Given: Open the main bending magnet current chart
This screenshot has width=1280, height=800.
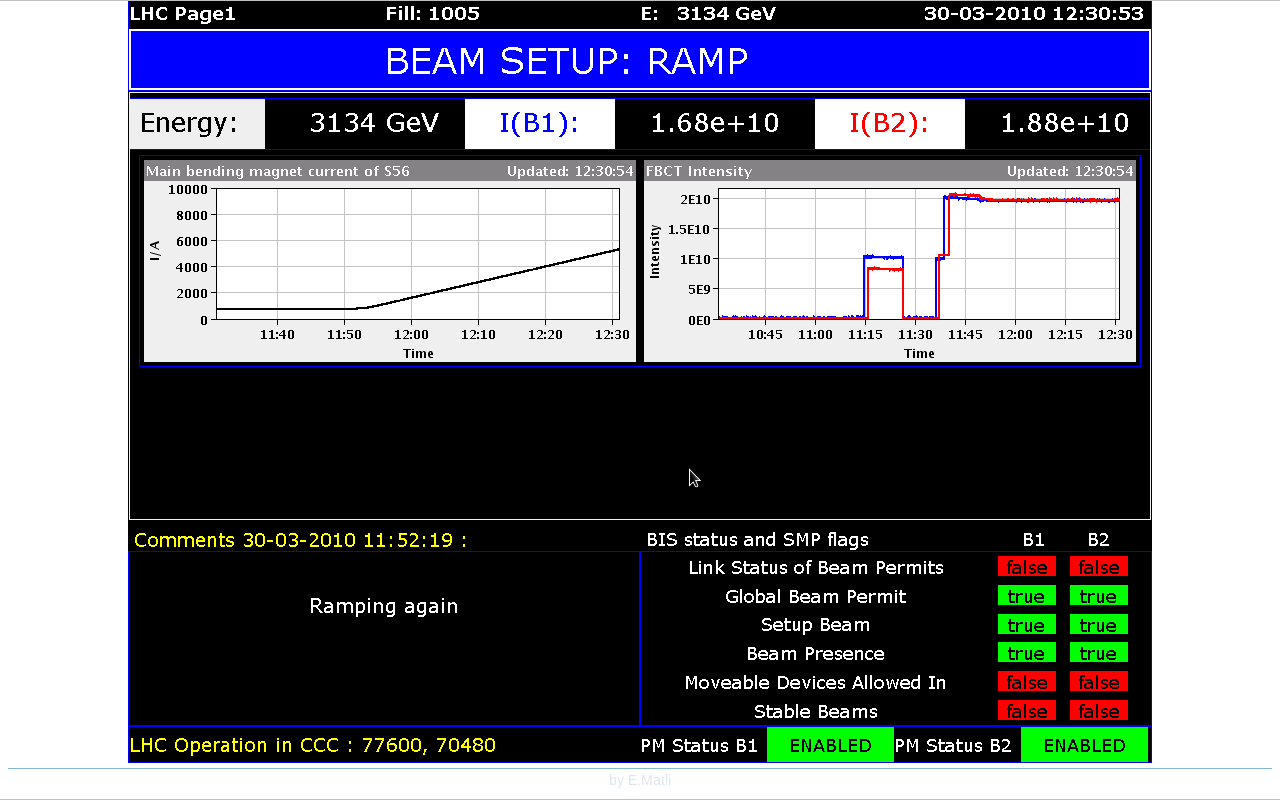Looking at the screenshot, I should 390,262.
